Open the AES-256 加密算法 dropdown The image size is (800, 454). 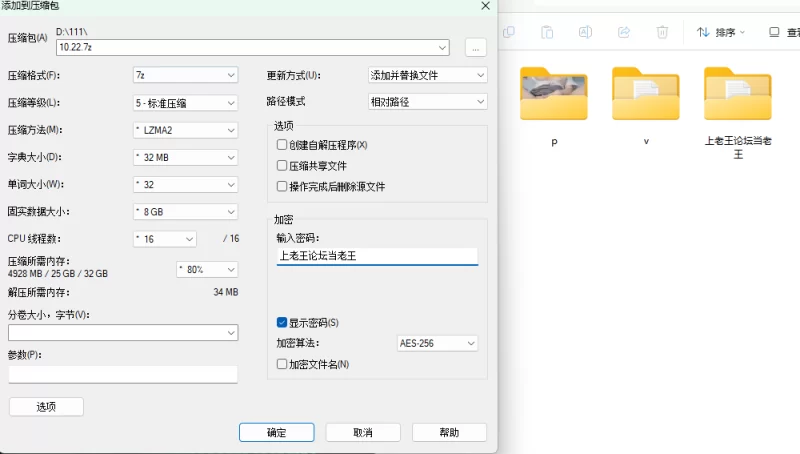pos(437,343)
